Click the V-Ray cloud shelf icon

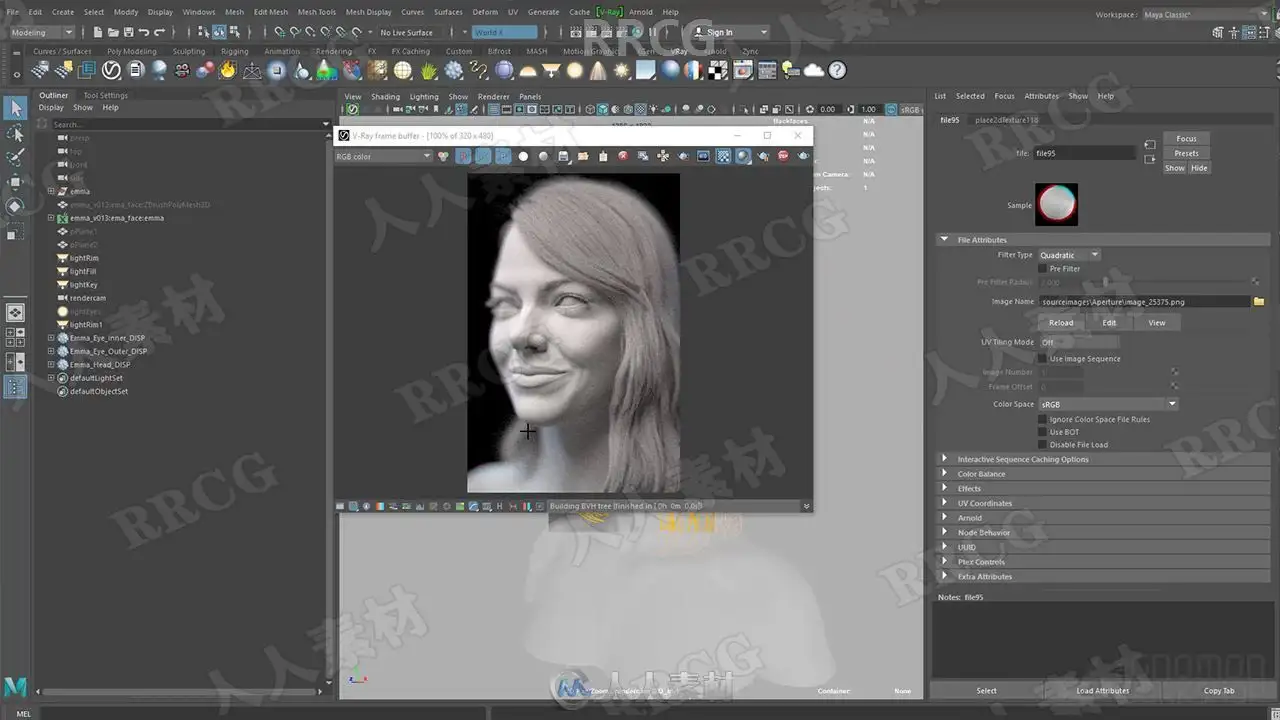coord(814,70)
